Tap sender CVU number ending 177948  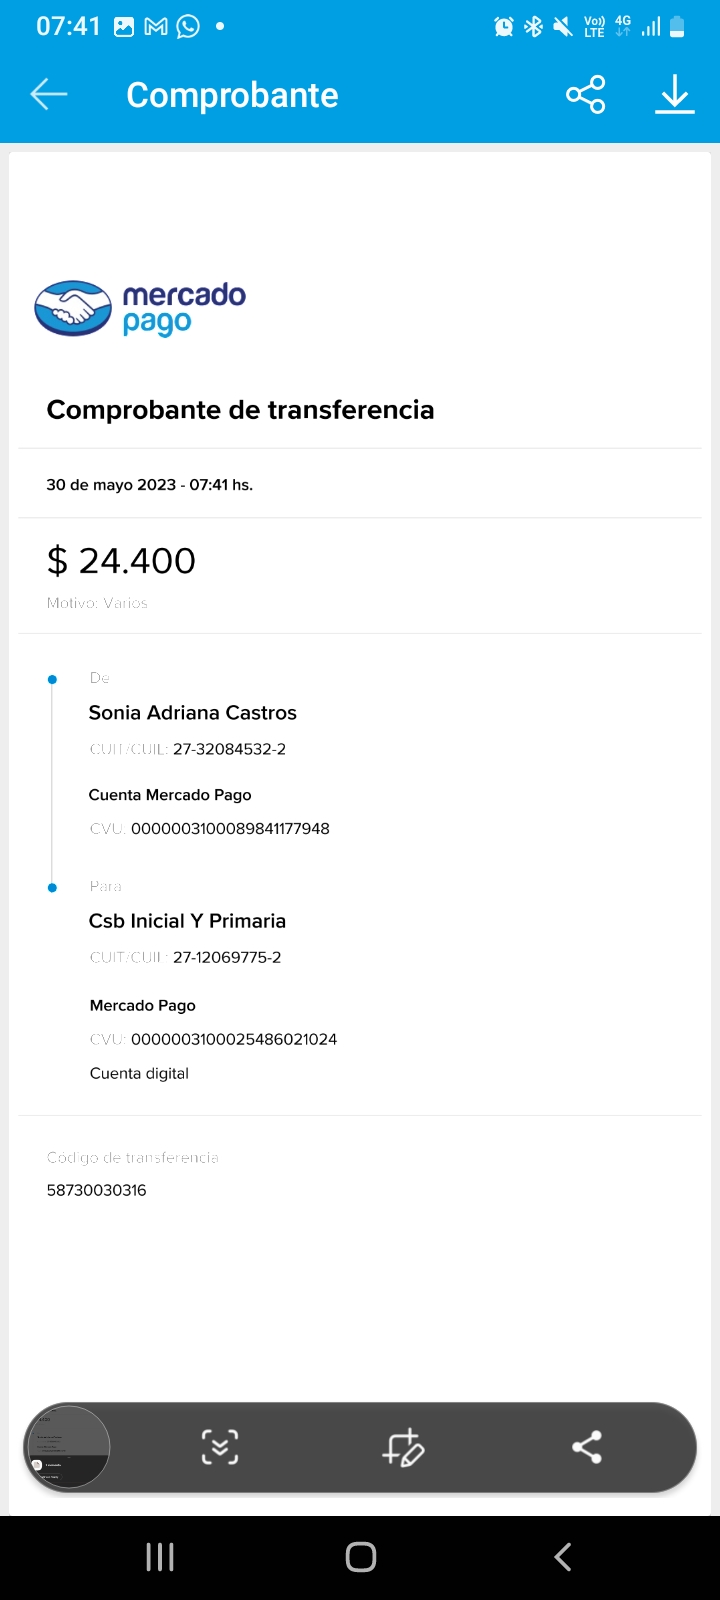point(230,828)
